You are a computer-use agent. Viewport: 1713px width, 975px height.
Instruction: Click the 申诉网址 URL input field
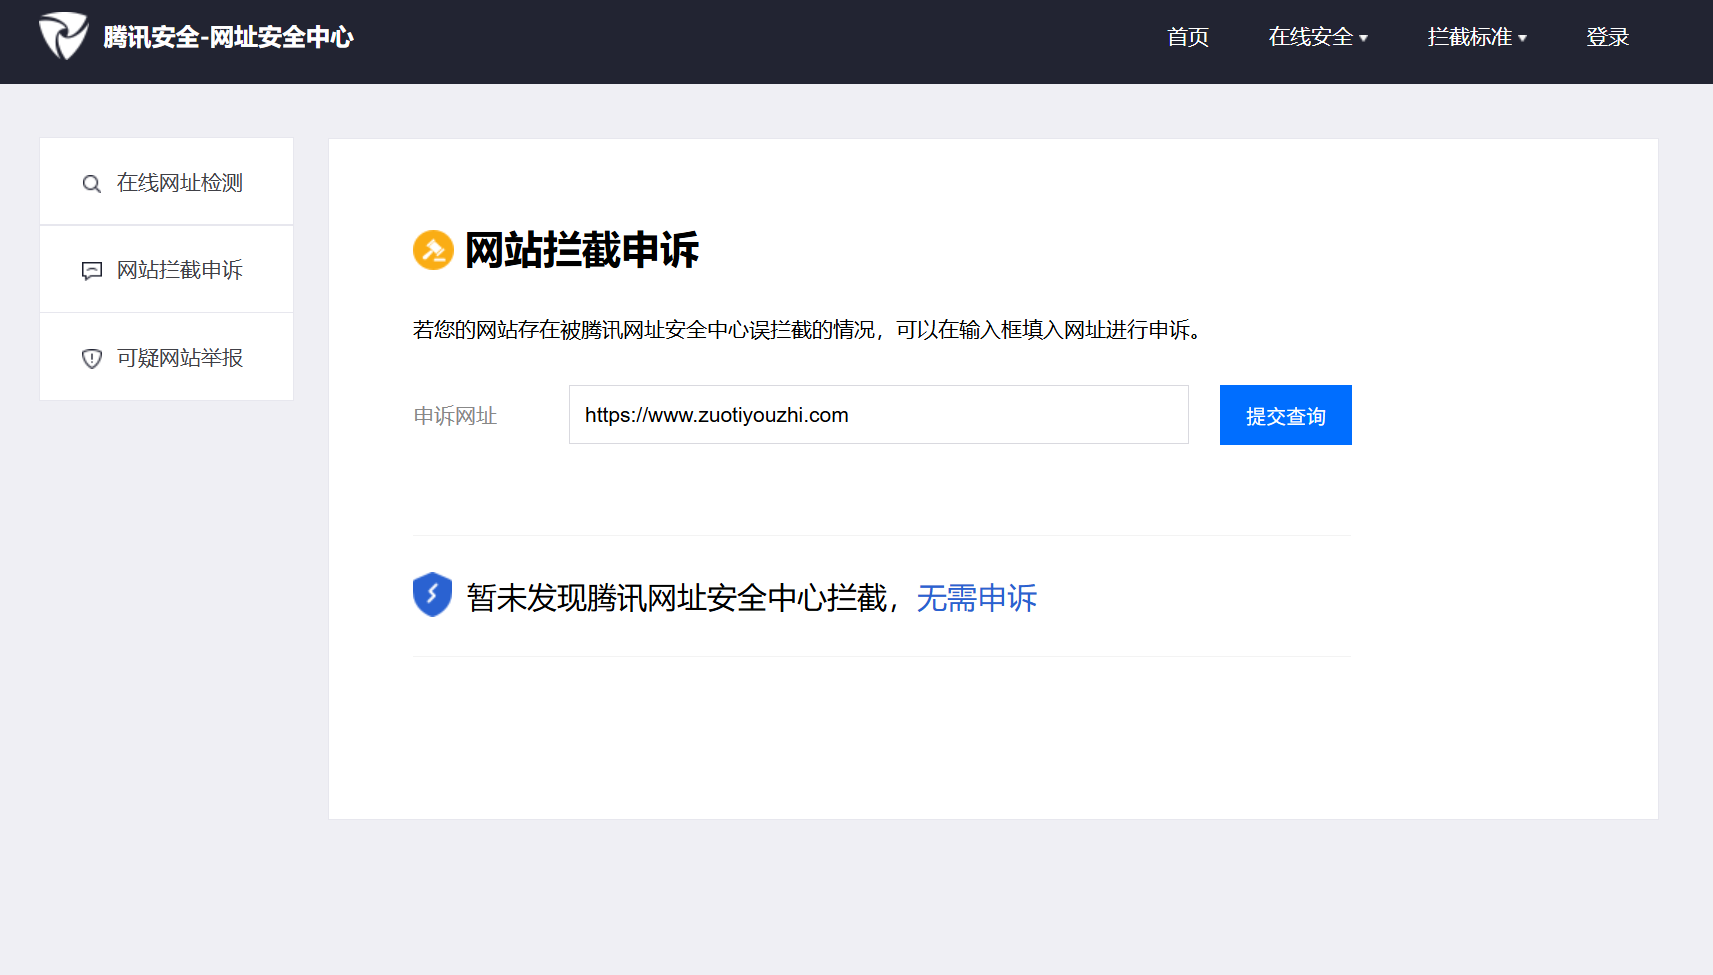(x=879, y=415)
